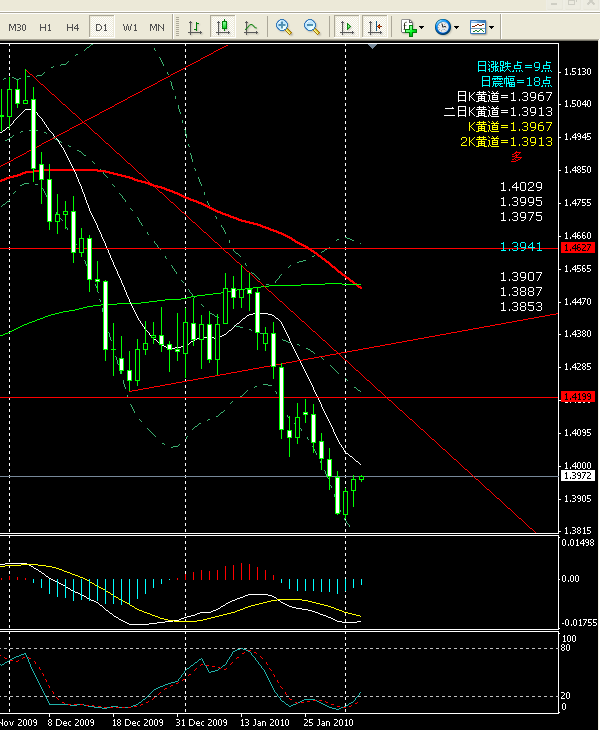The height and width of the screenshot is (730, 600).
Task: Open the add indicators list icon
Action: pyautogui.click(x=408, y=27)
